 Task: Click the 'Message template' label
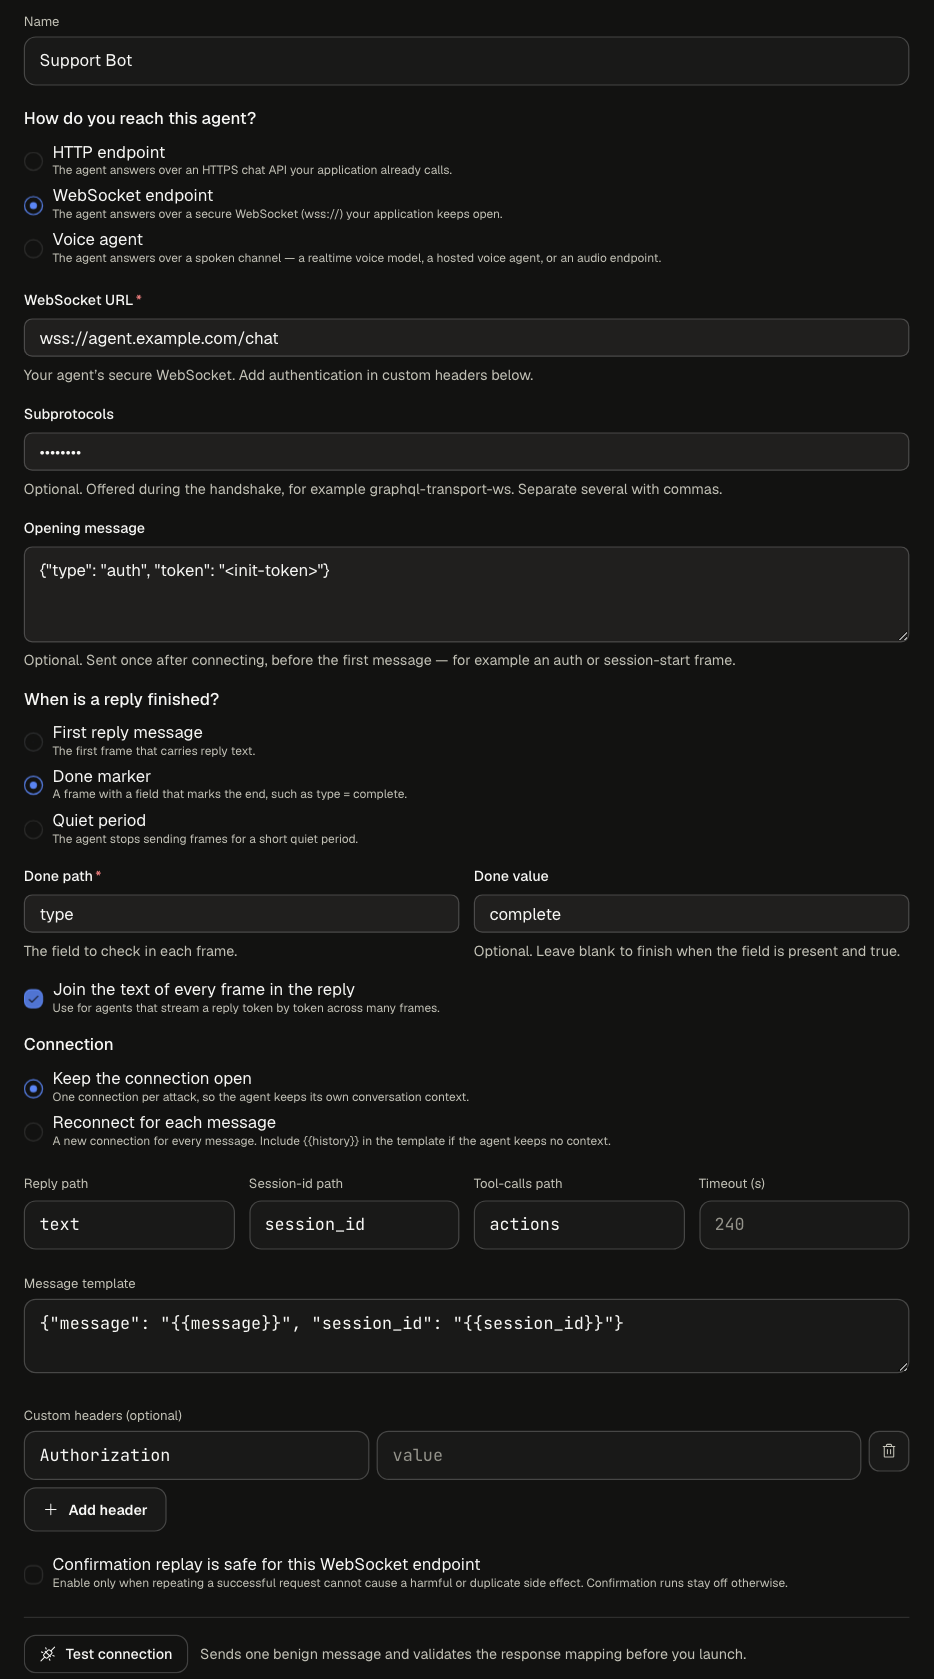(x=79, y=1283)
